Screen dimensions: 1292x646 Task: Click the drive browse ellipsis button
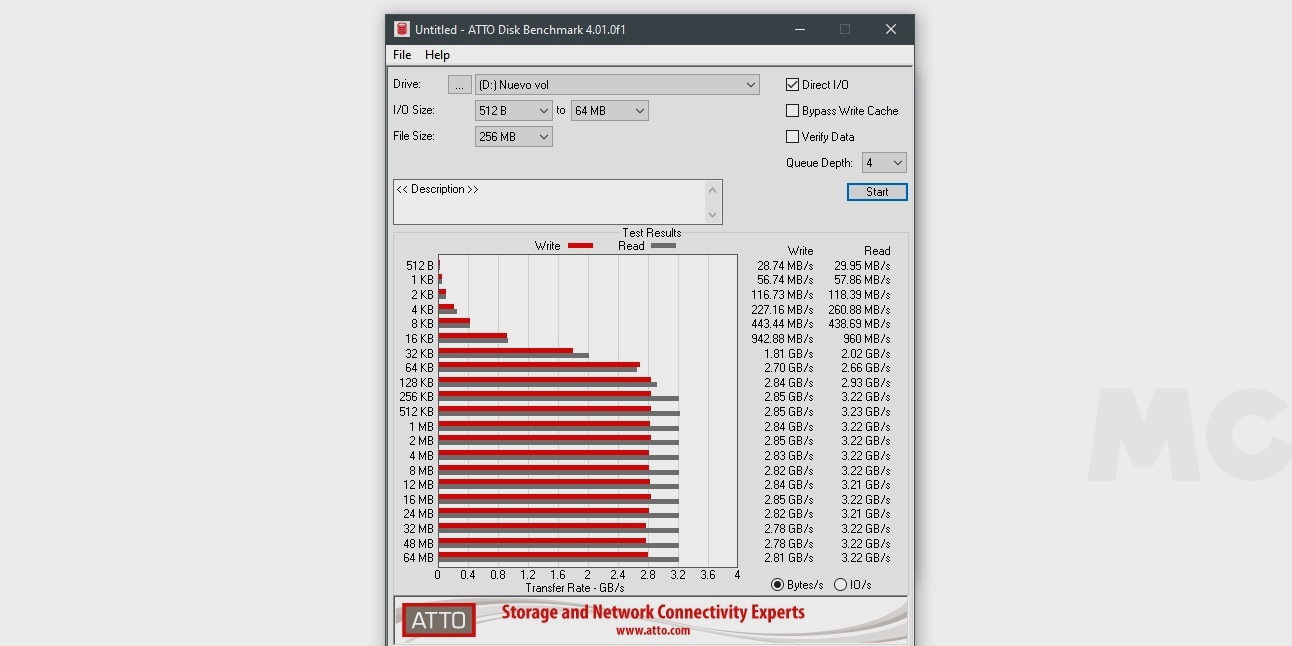coord(459,85)
